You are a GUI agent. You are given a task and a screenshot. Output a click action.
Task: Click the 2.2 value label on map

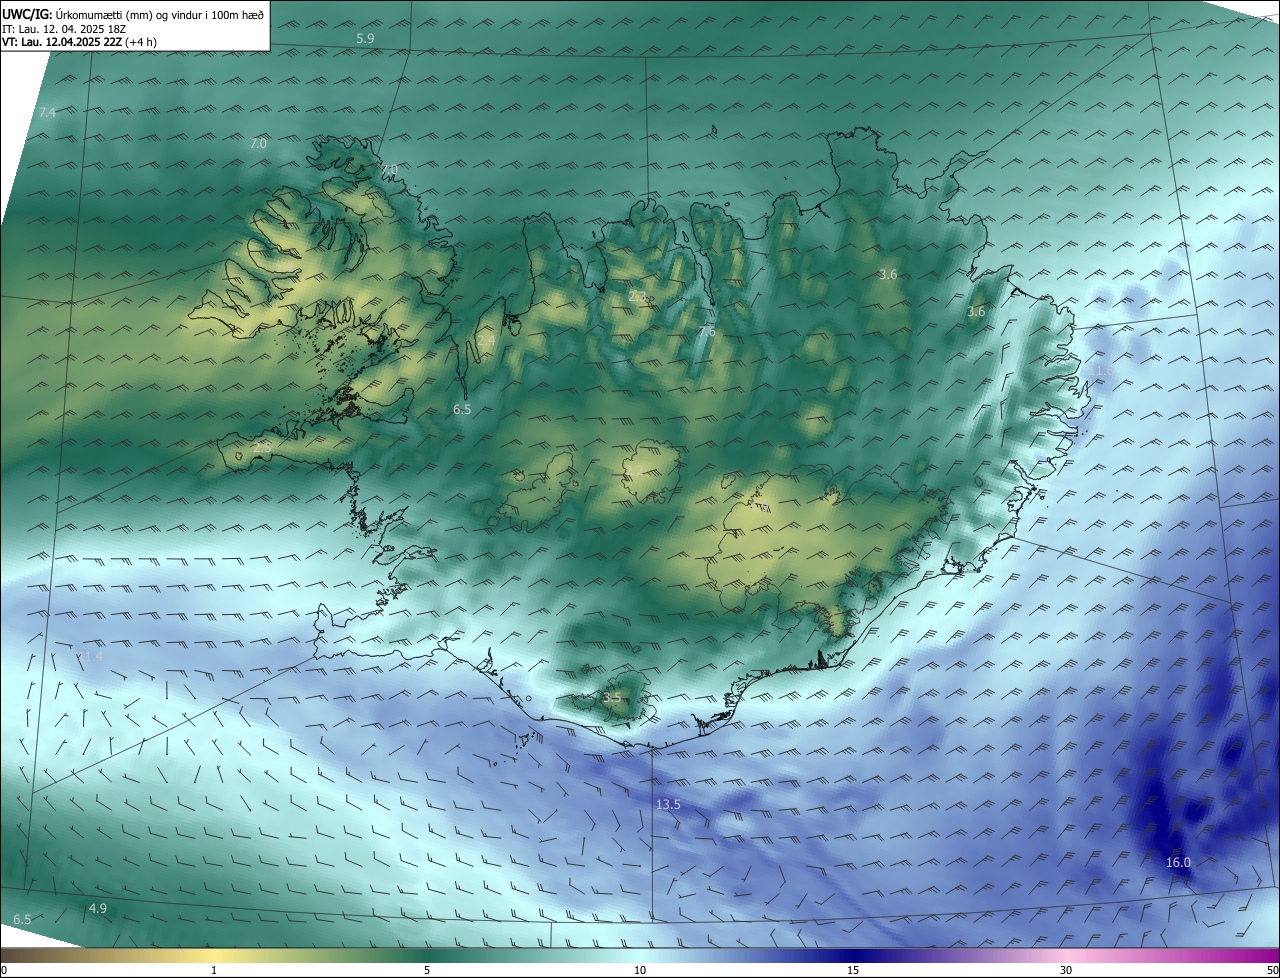636,469
